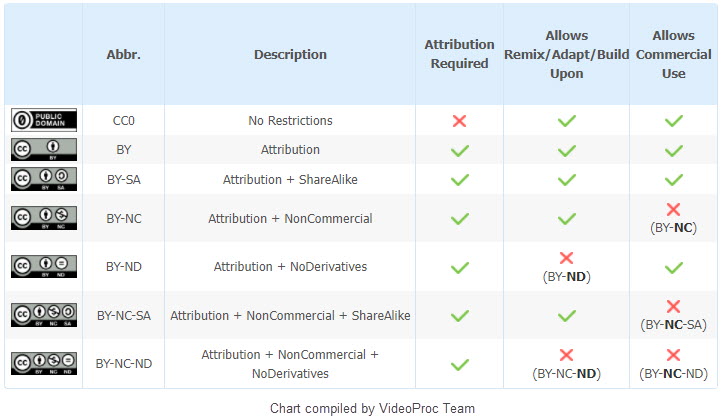The height and width of the screenshot is (419, 722).
Task: Click the "Attribution + ShareAlike" description cell
Action: click(x=290, y=180)
